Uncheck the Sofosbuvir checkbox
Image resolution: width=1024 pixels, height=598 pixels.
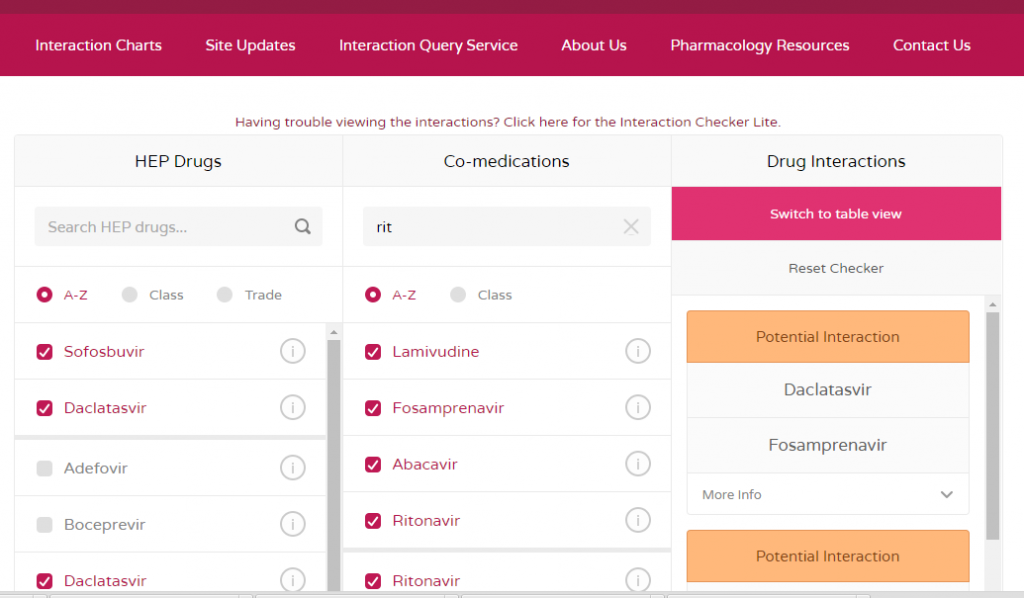click(x=44, y=352)
